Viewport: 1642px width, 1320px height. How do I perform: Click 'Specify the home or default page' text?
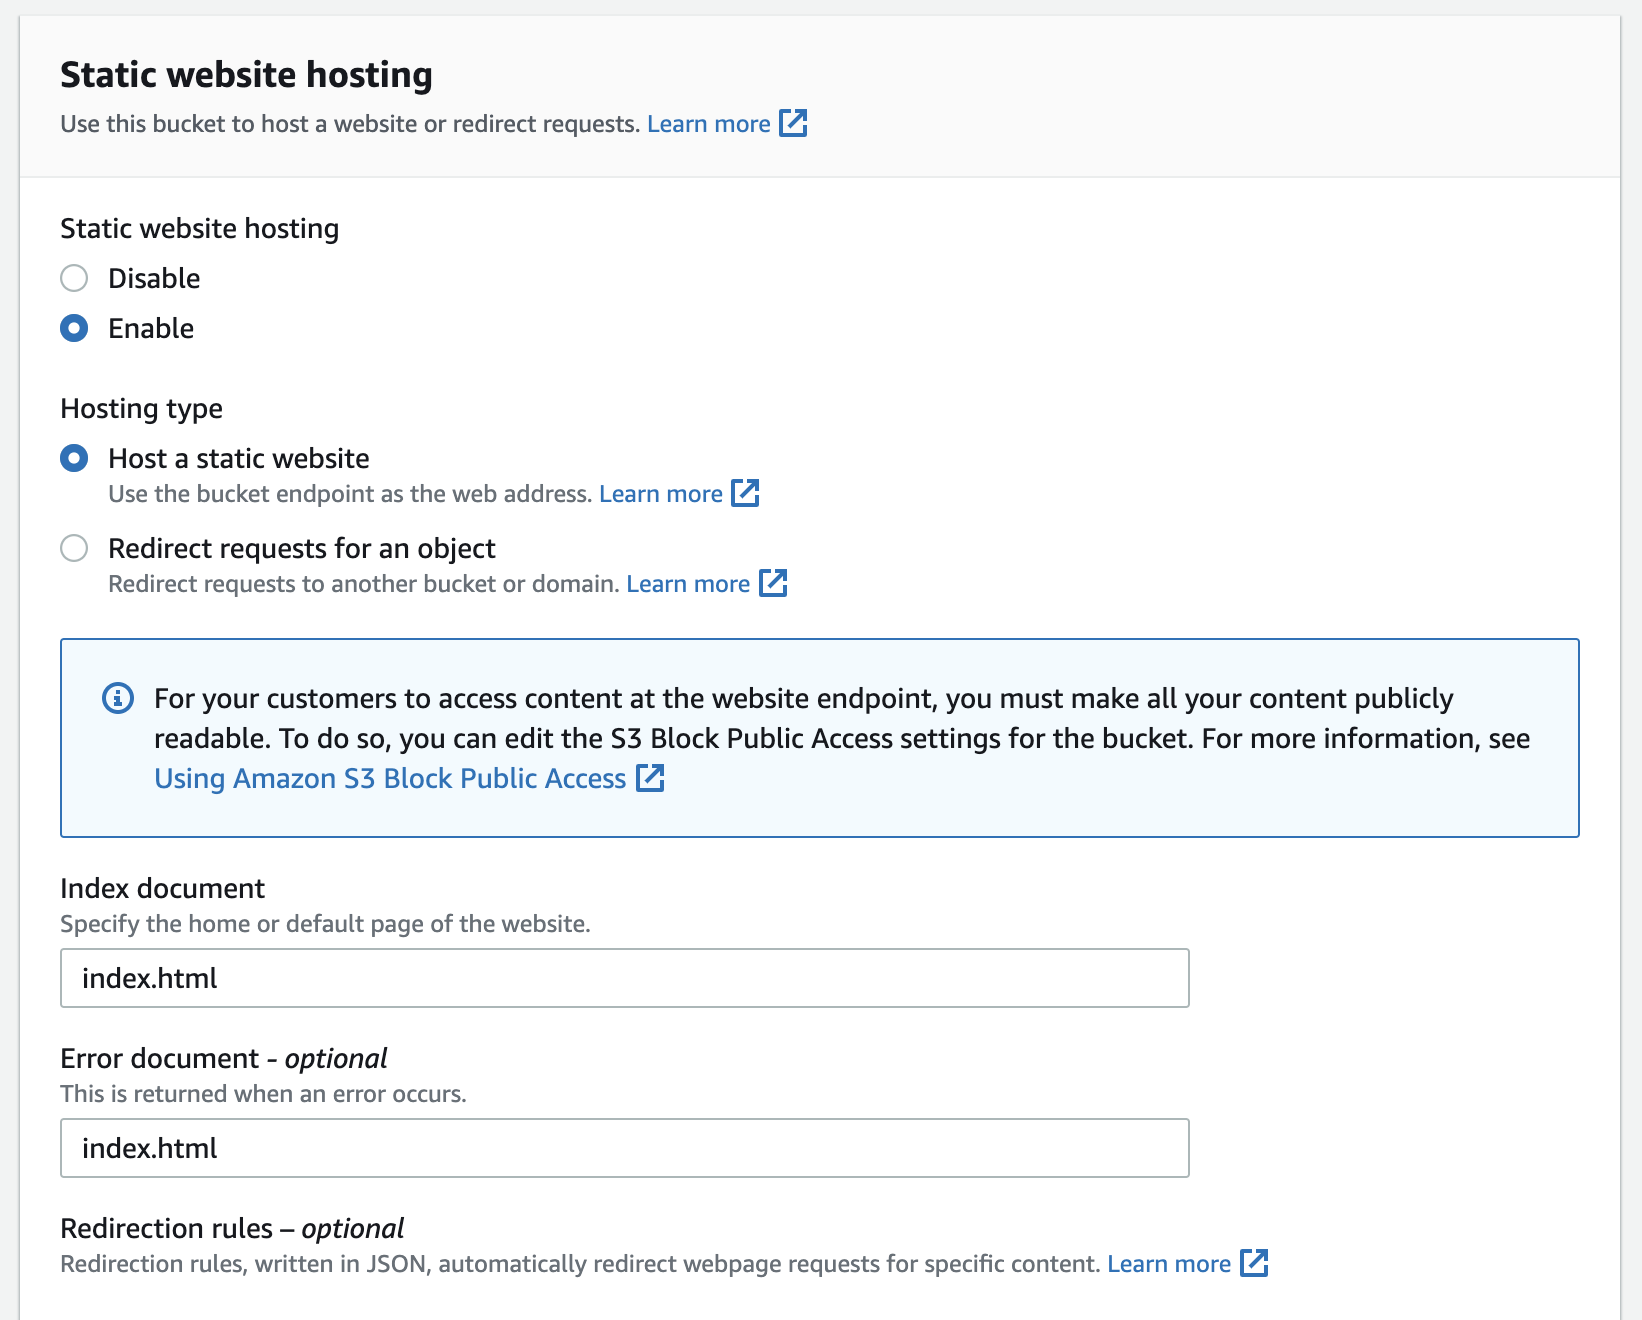coord(325,924)
